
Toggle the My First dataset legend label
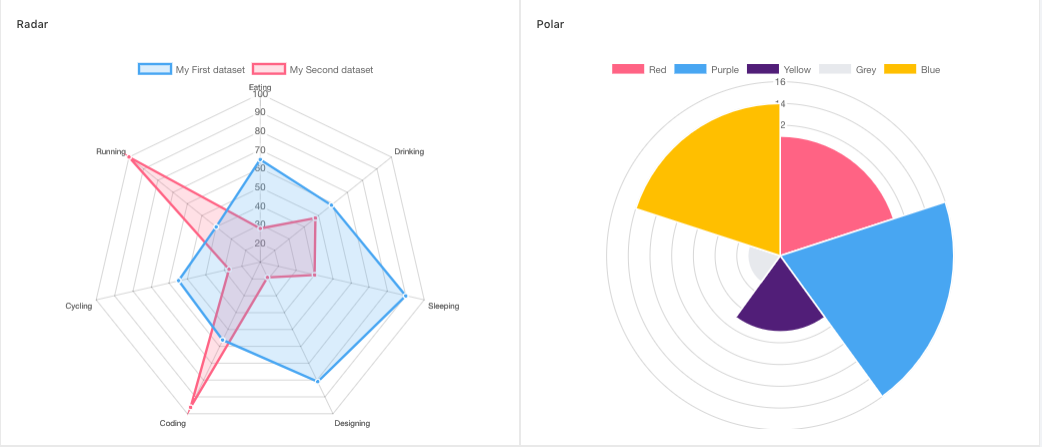(210, 70)
